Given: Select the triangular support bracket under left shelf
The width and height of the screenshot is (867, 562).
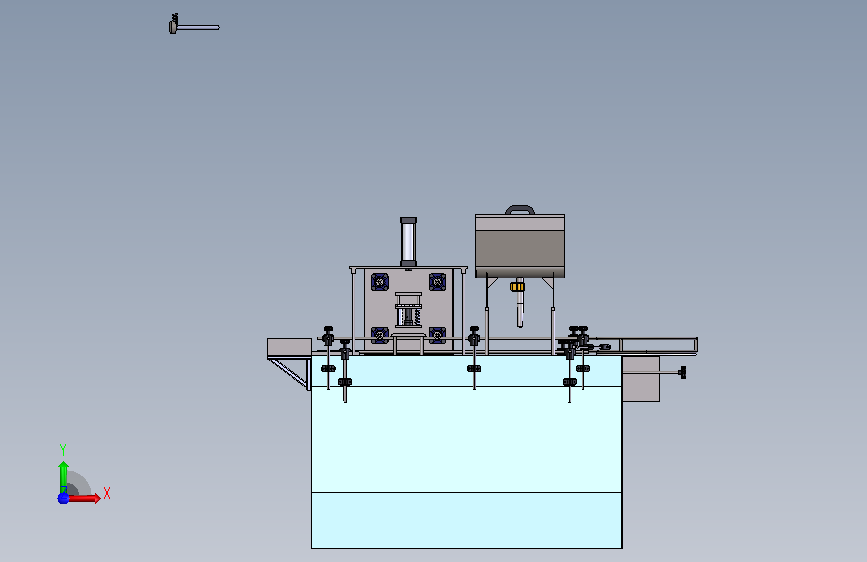Looking at the screenshot, I should point(290,374).
